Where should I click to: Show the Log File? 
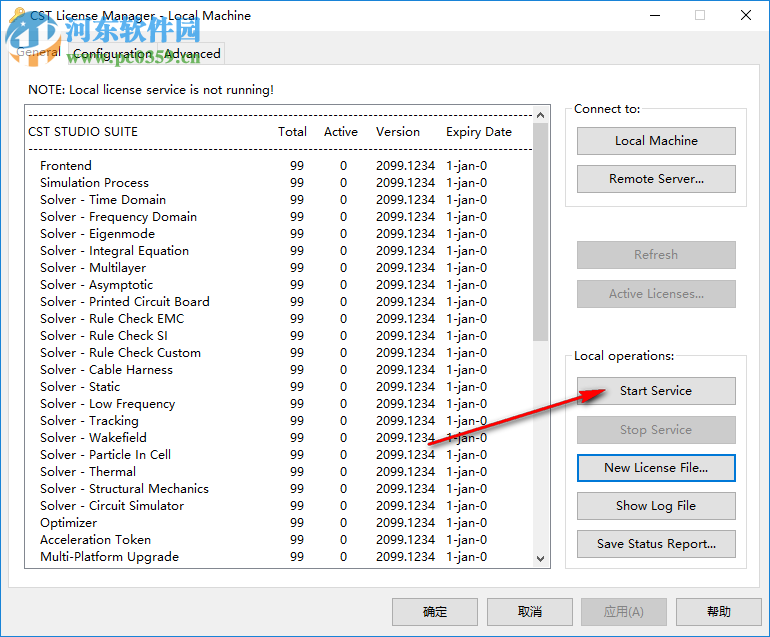656,506
